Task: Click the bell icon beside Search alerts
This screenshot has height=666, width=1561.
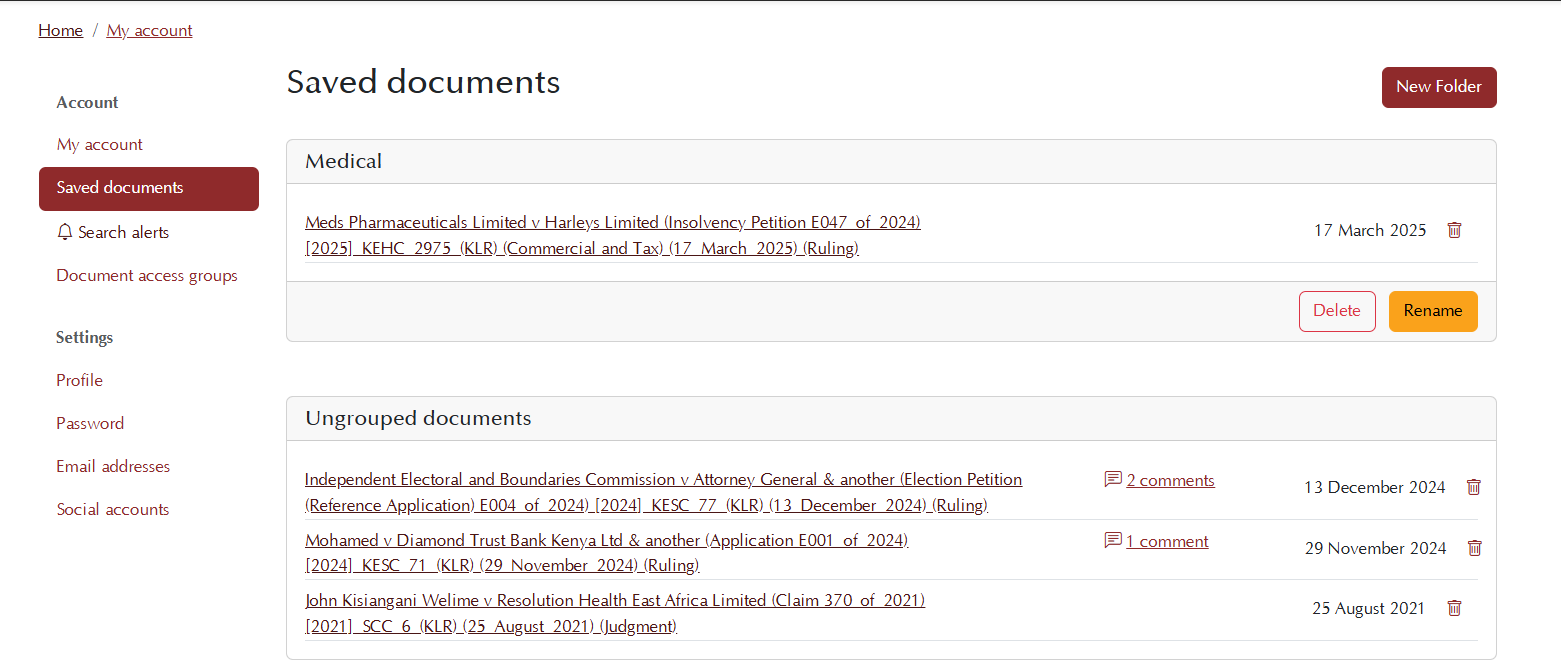Action: click(x=65, y=232)
